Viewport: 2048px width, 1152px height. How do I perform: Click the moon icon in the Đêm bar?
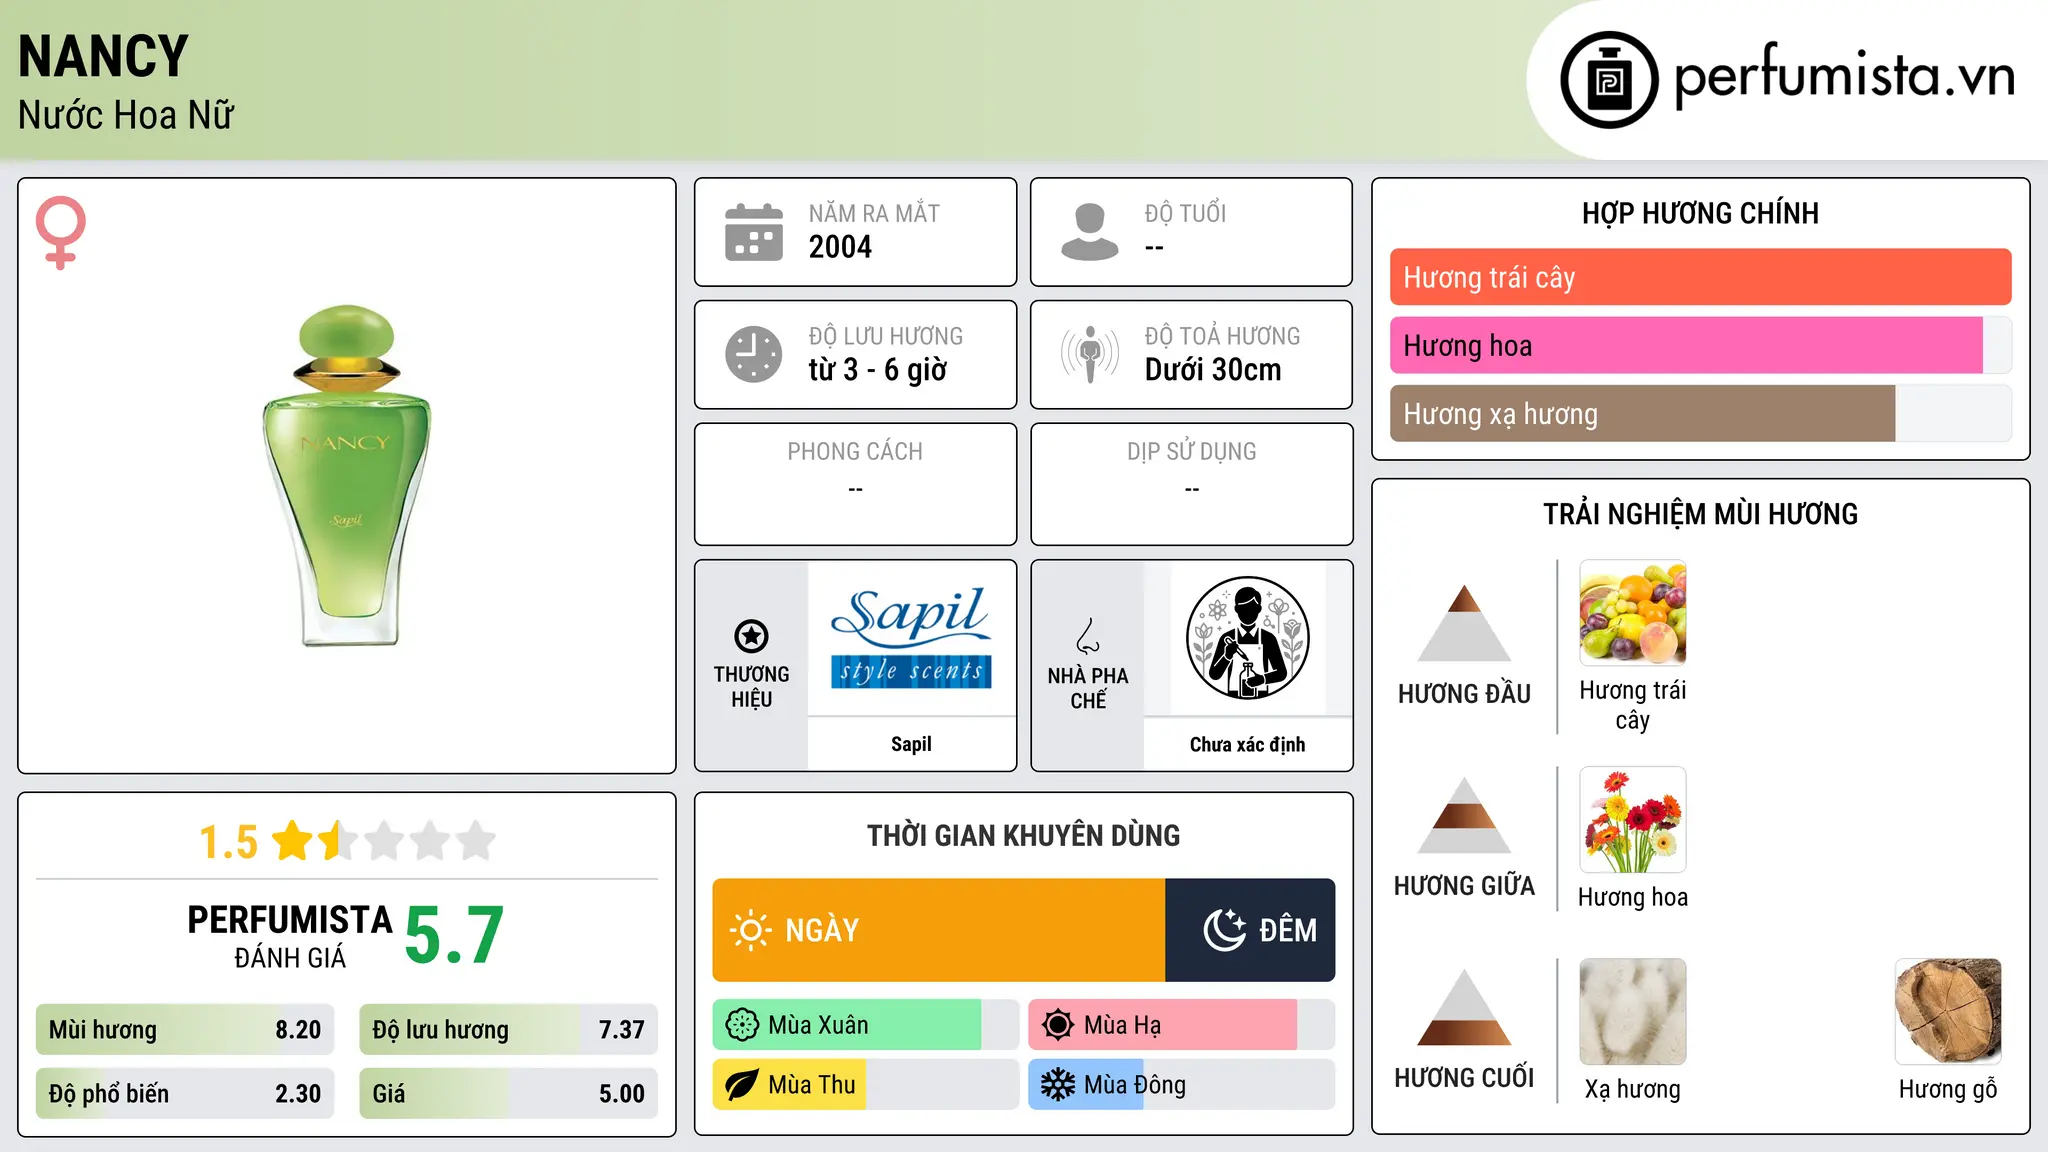pyautogui.click(x=1224, y=930)
